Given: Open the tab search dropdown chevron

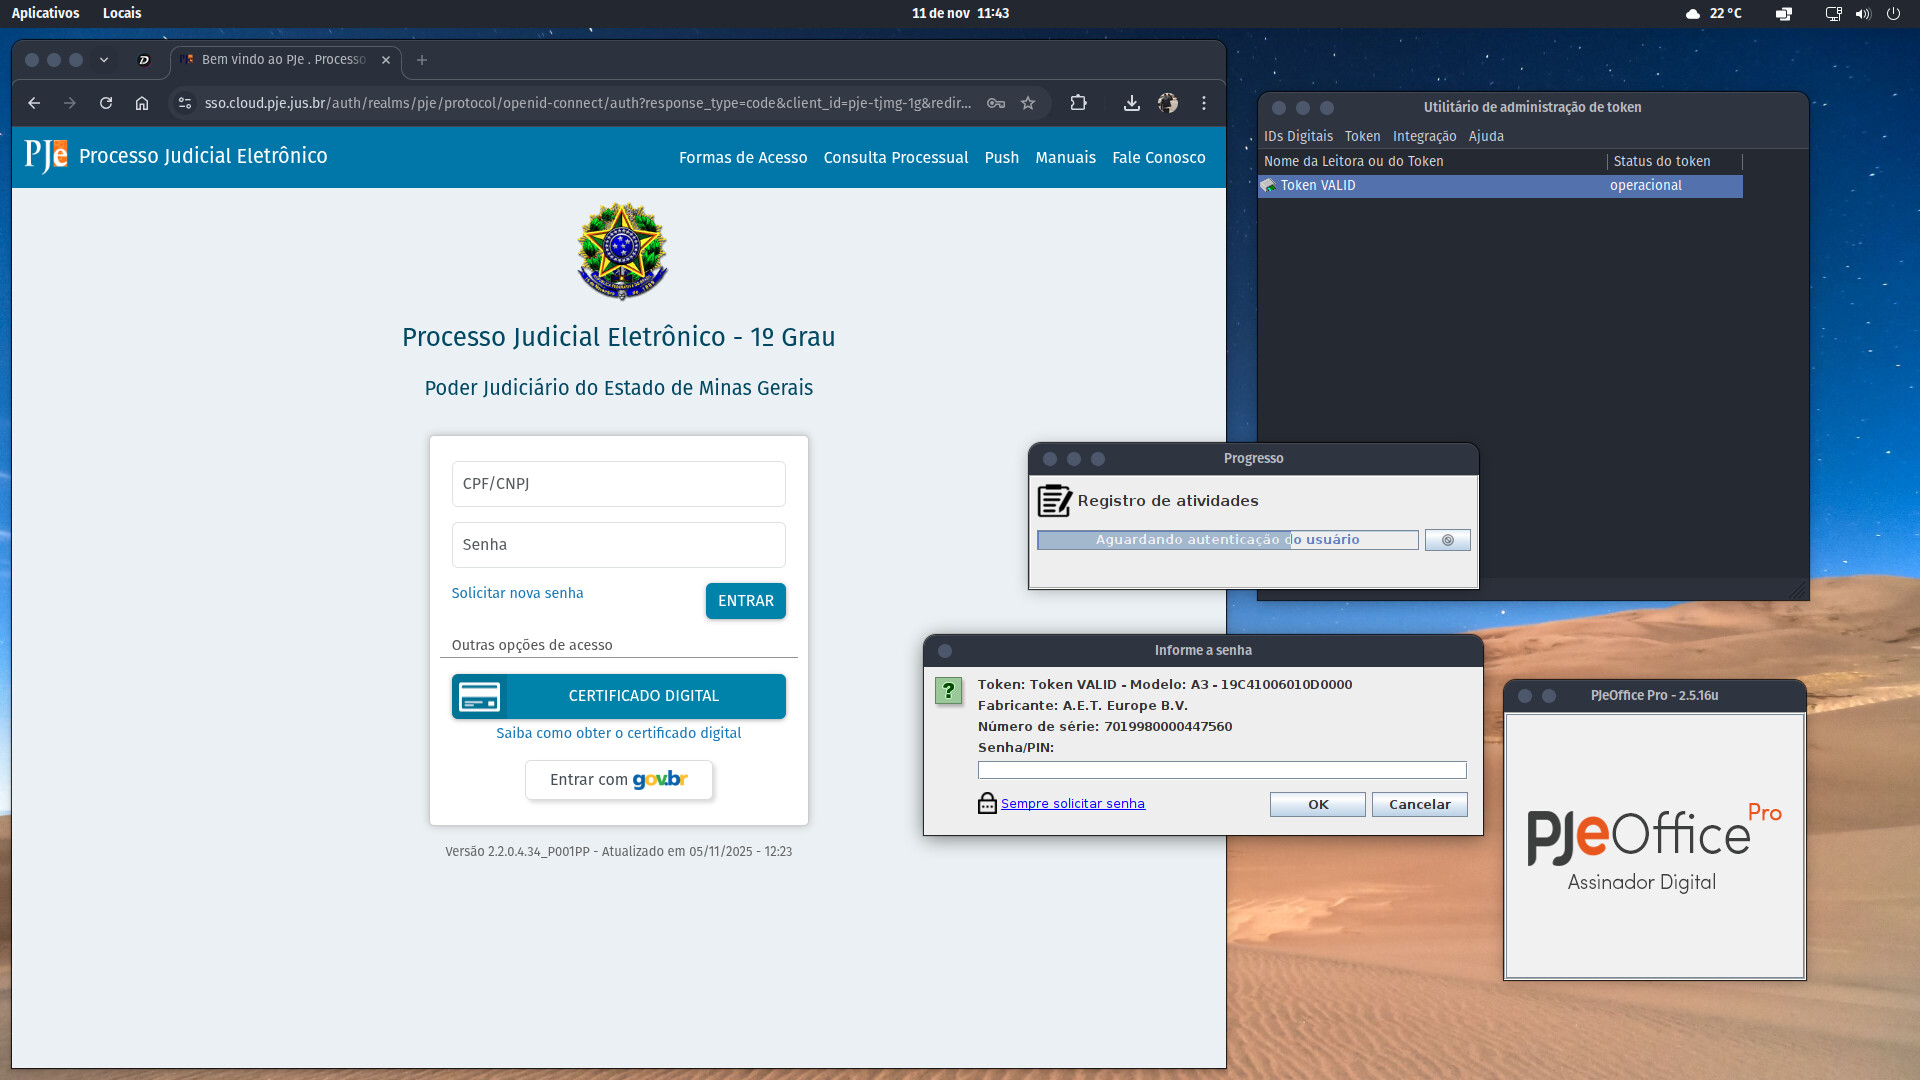Looking at the screenshot, I should pos(104,60).
